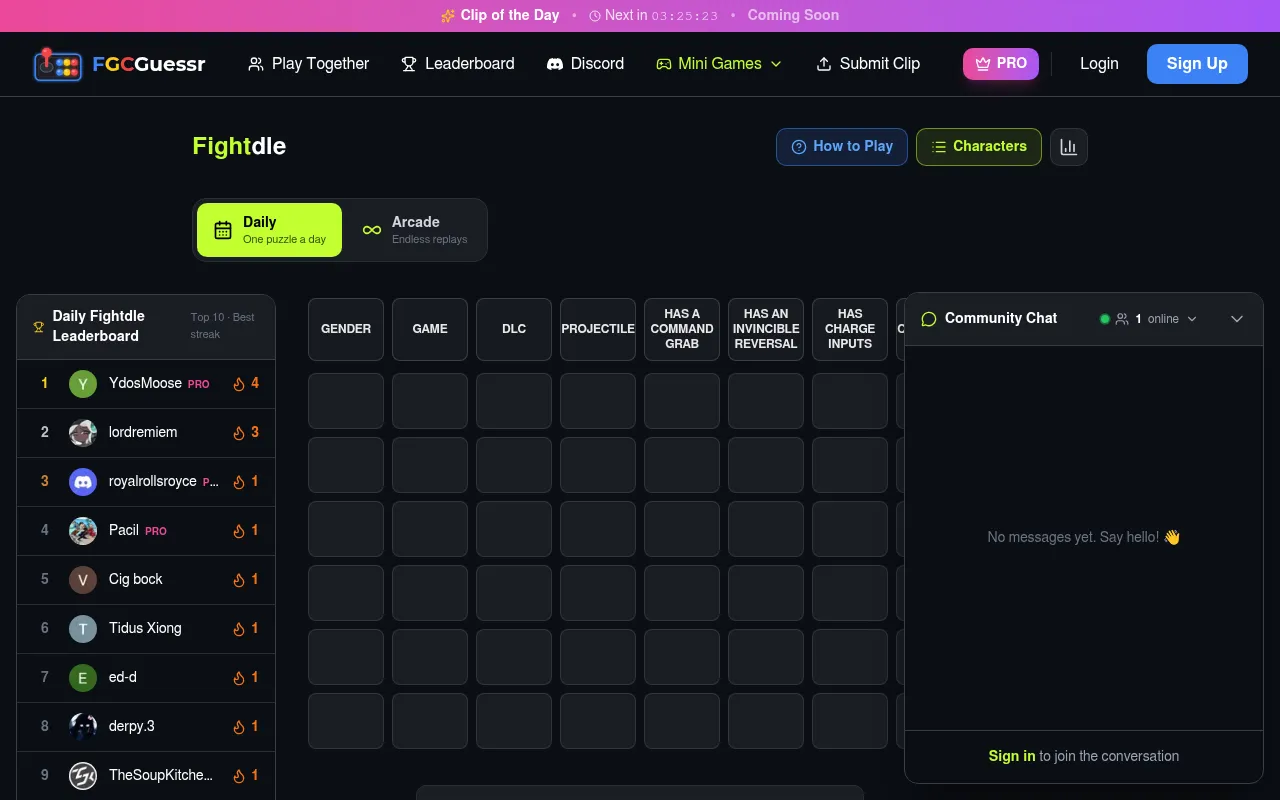This screenshot has height=800, width=1280.
Task: Click the HAS CHARGE INPUTS header
Action: click(850, 329)
